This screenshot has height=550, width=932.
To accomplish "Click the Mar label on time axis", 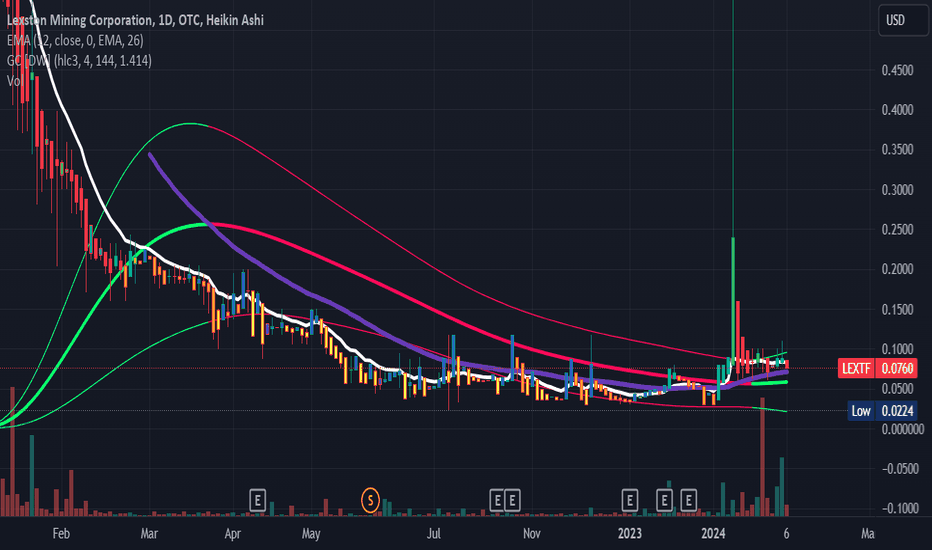I will point(149,533).
